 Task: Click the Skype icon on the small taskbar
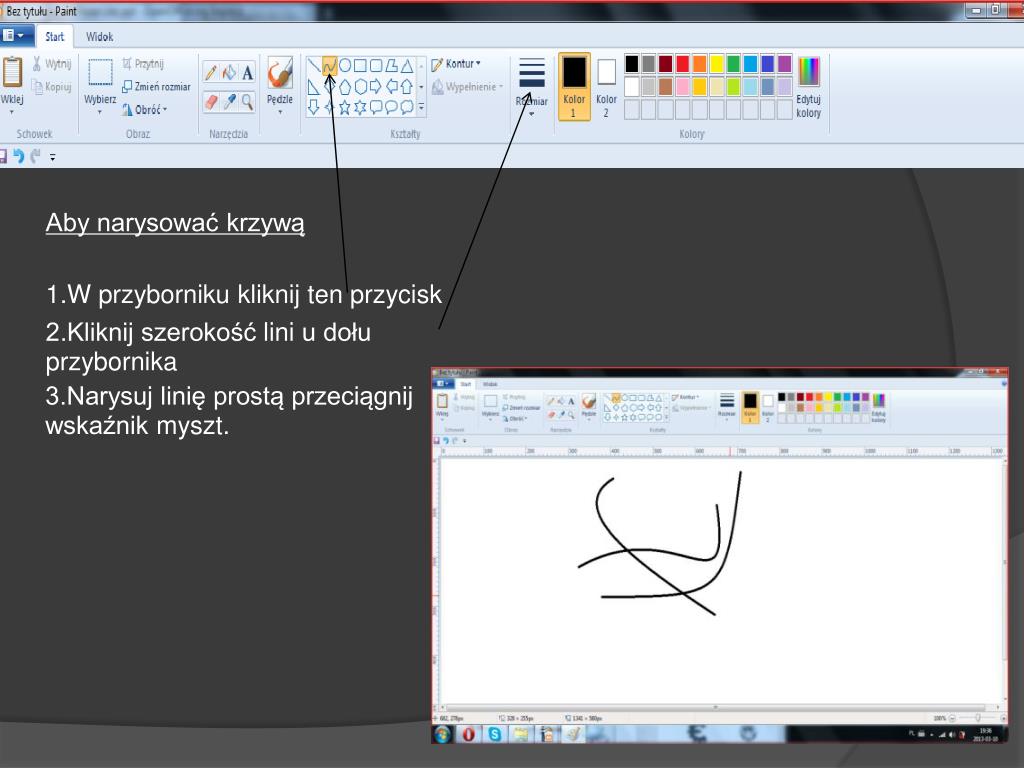[494, 734]
